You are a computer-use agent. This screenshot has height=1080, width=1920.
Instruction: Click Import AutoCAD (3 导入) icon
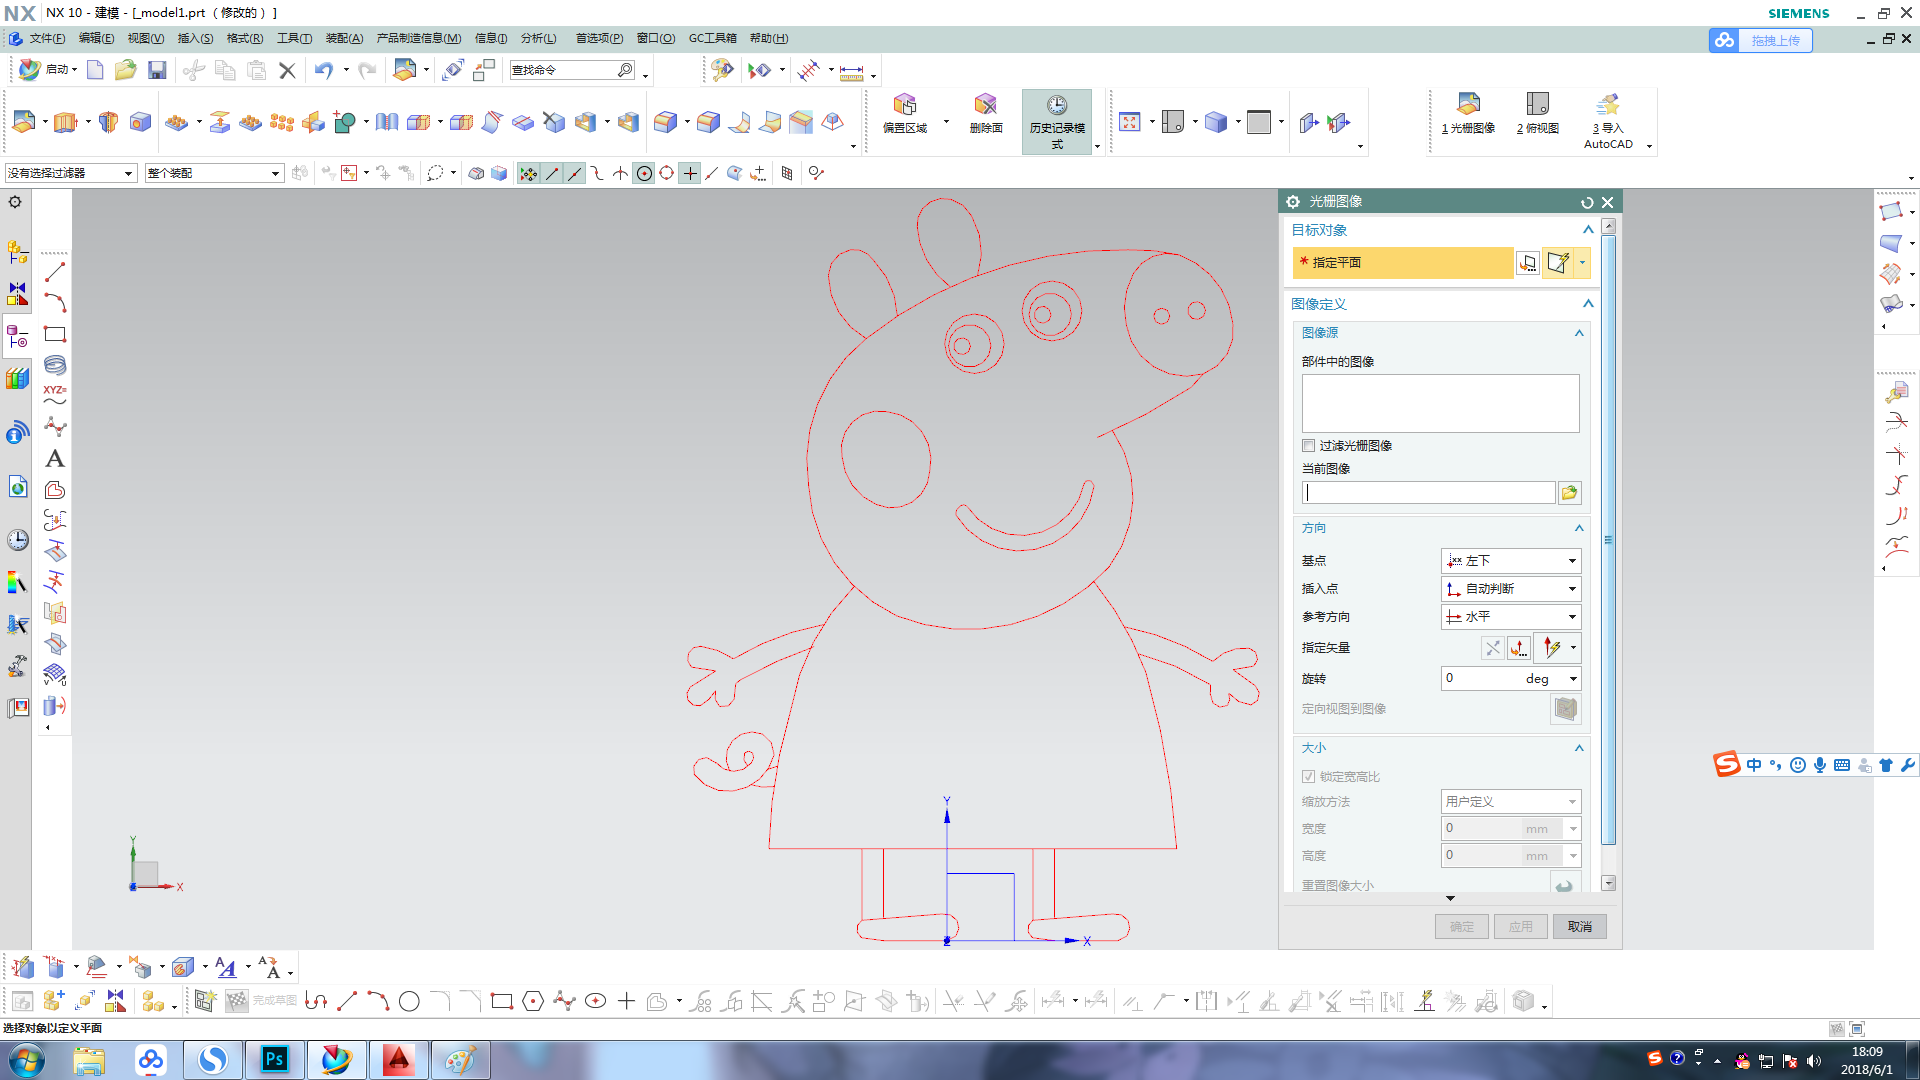(1608, 121)
